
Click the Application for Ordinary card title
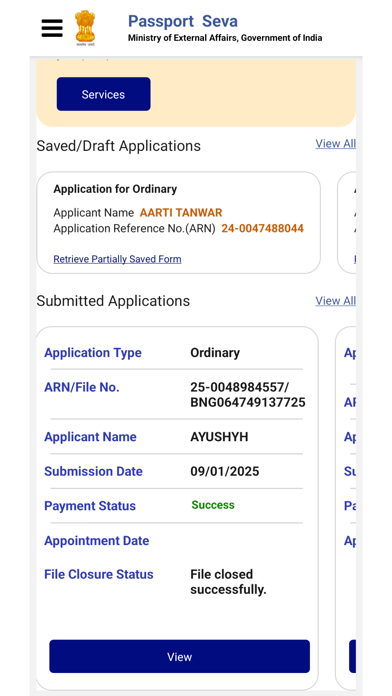[115, 189]
